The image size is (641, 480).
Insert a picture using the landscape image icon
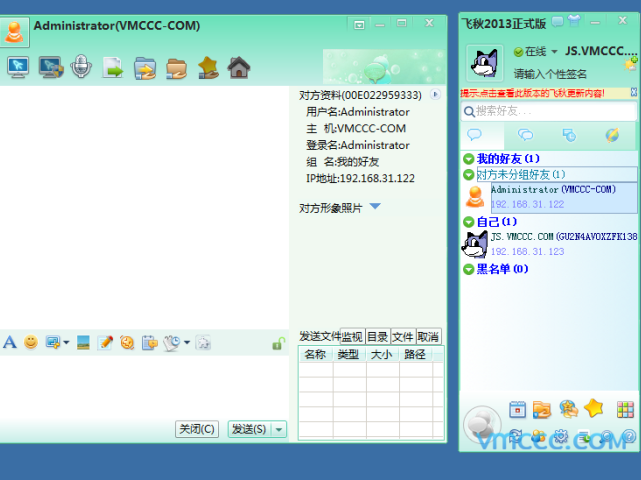(x=83, y=342)
